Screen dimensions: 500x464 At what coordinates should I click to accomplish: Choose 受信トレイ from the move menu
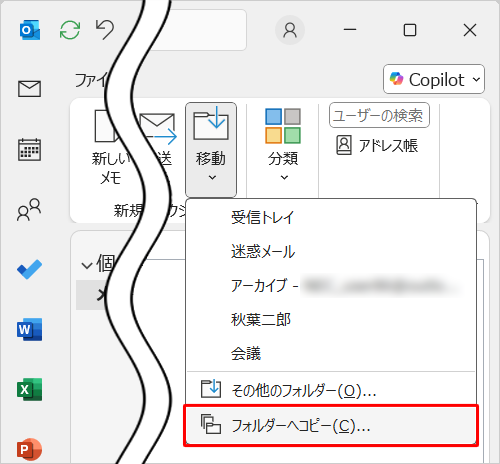coord(331,217)
